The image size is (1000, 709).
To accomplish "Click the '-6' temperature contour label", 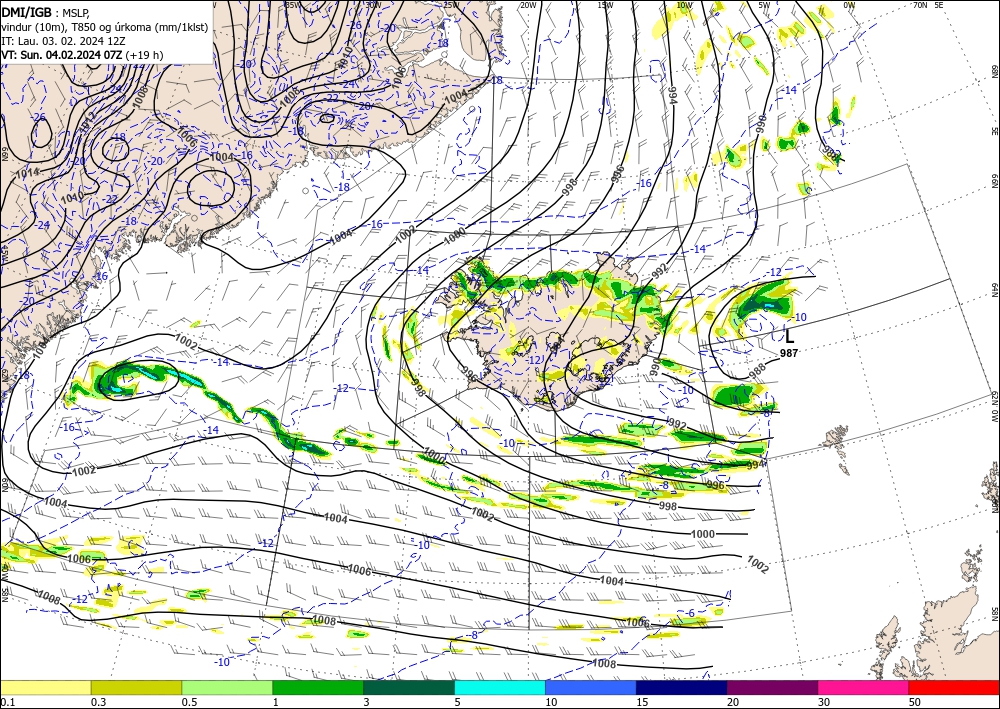I will [690, 613].
